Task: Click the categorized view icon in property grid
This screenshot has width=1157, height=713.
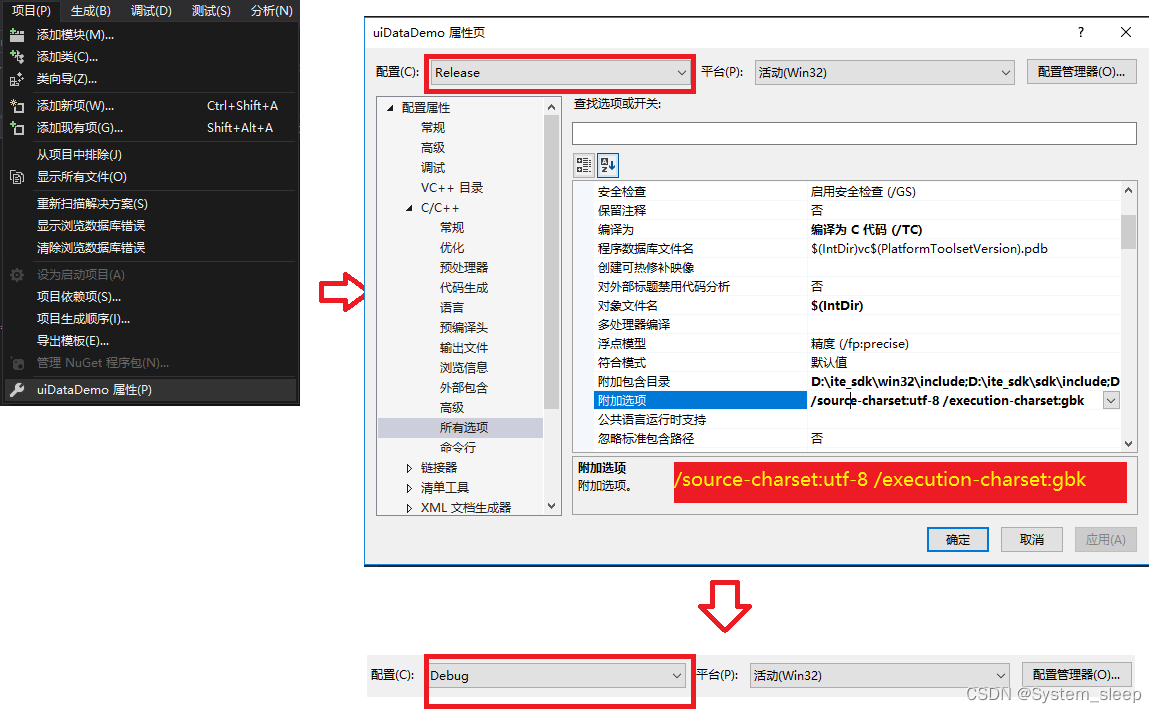Action: (584, 165)
